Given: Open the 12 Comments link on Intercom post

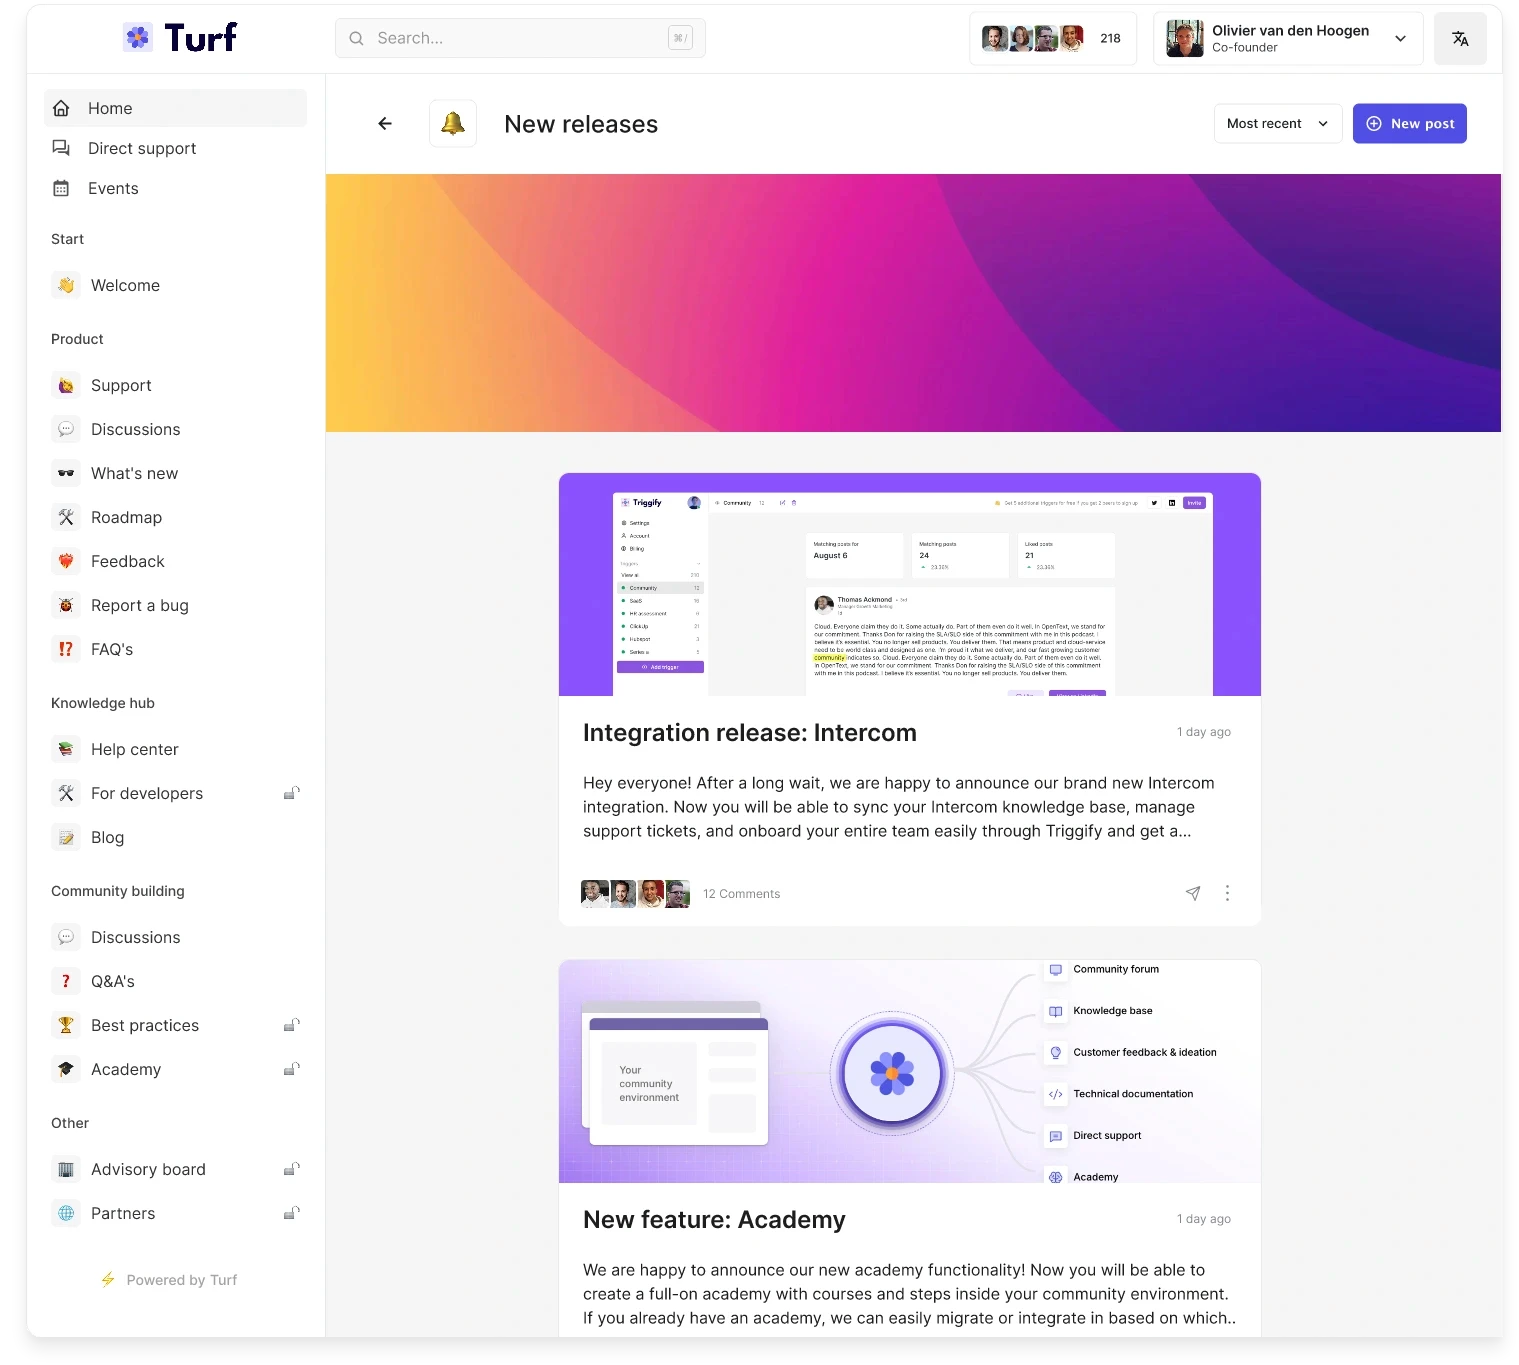Looking at the screenshot, I should point(741,893).
